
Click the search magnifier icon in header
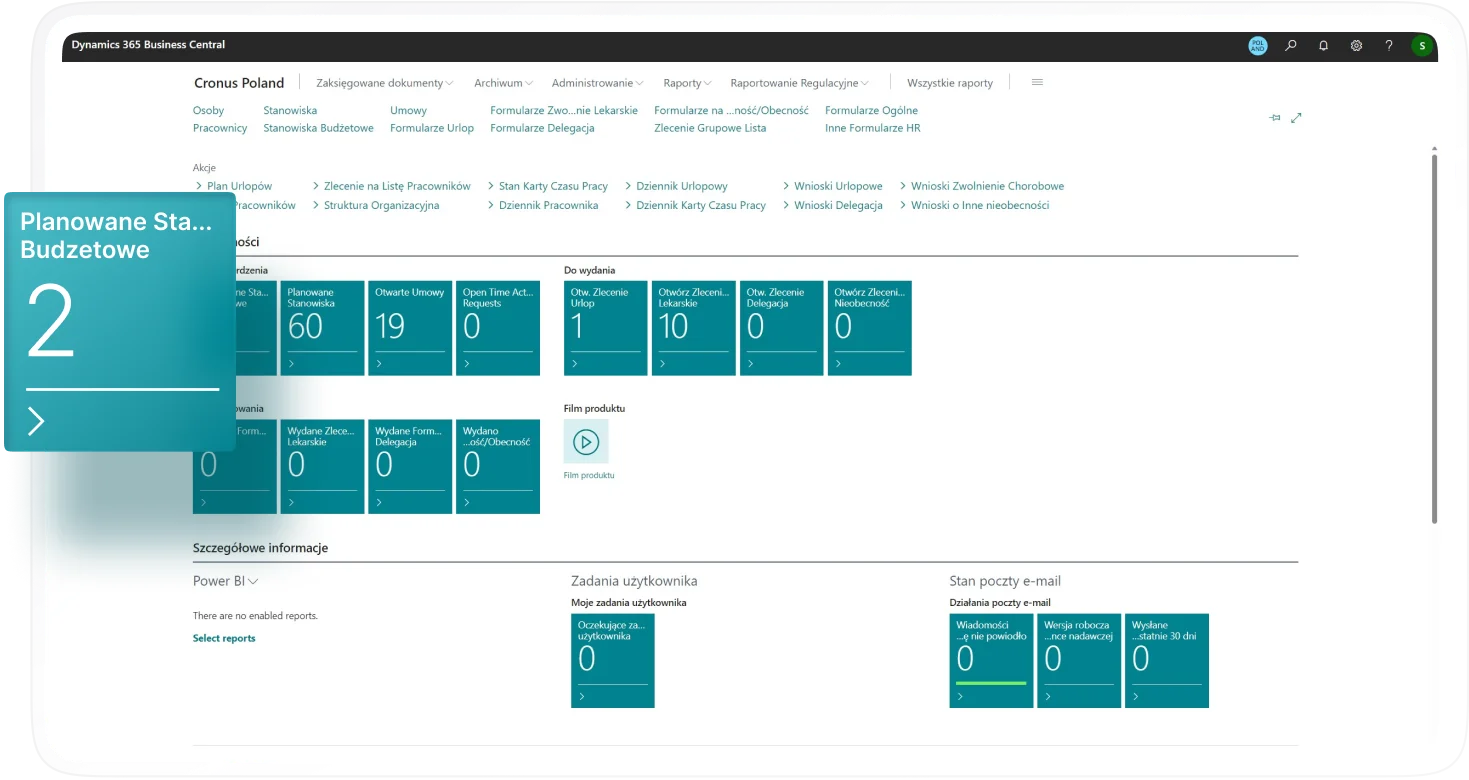point(1291,45)
